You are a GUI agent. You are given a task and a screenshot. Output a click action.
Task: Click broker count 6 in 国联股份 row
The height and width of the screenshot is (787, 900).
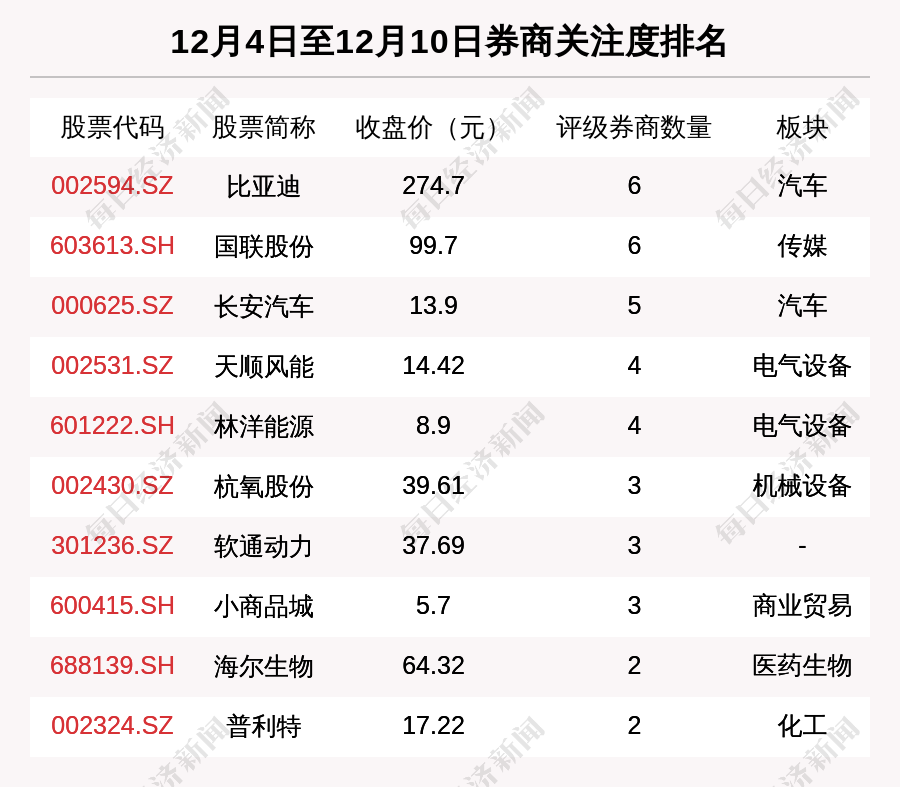click(634, 246)
